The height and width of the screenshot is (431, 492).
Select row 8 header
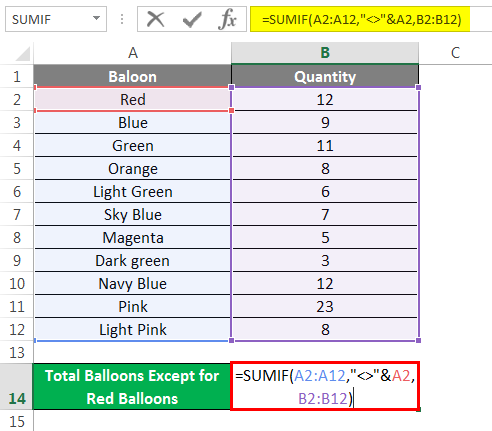(x=17, y=237)
